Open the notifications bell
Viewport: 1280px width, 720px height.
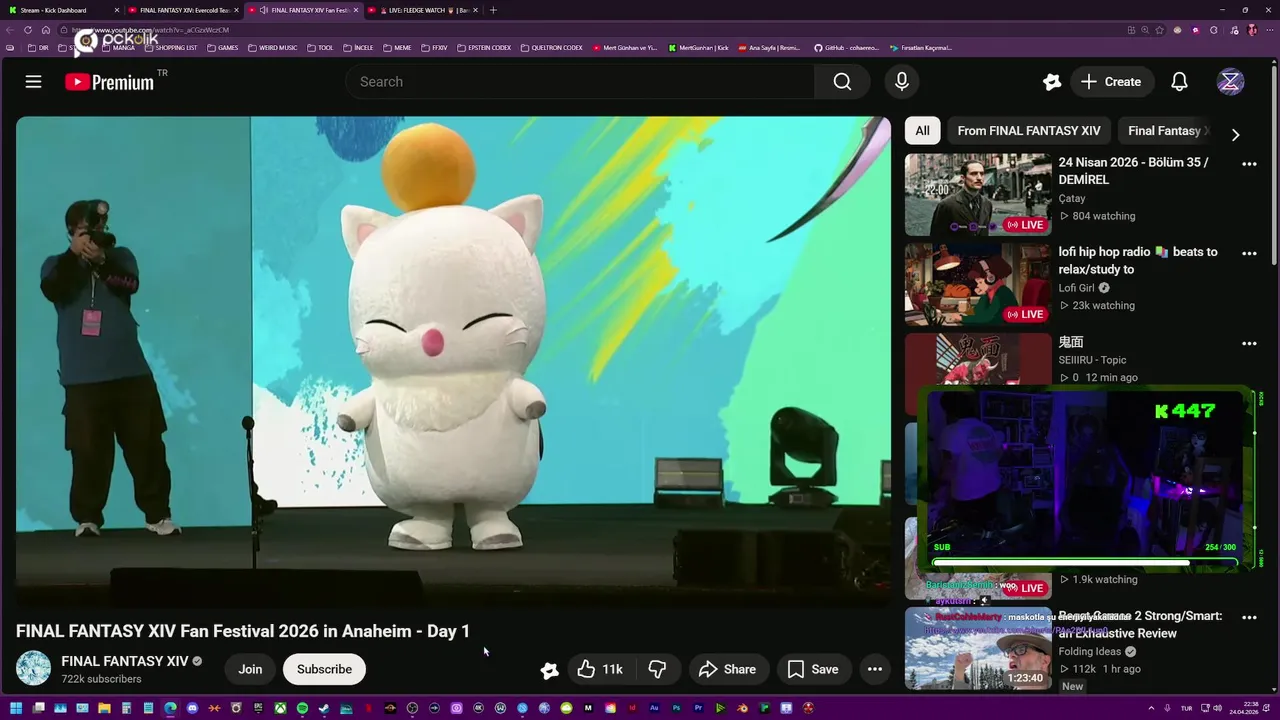[1179, 82]
